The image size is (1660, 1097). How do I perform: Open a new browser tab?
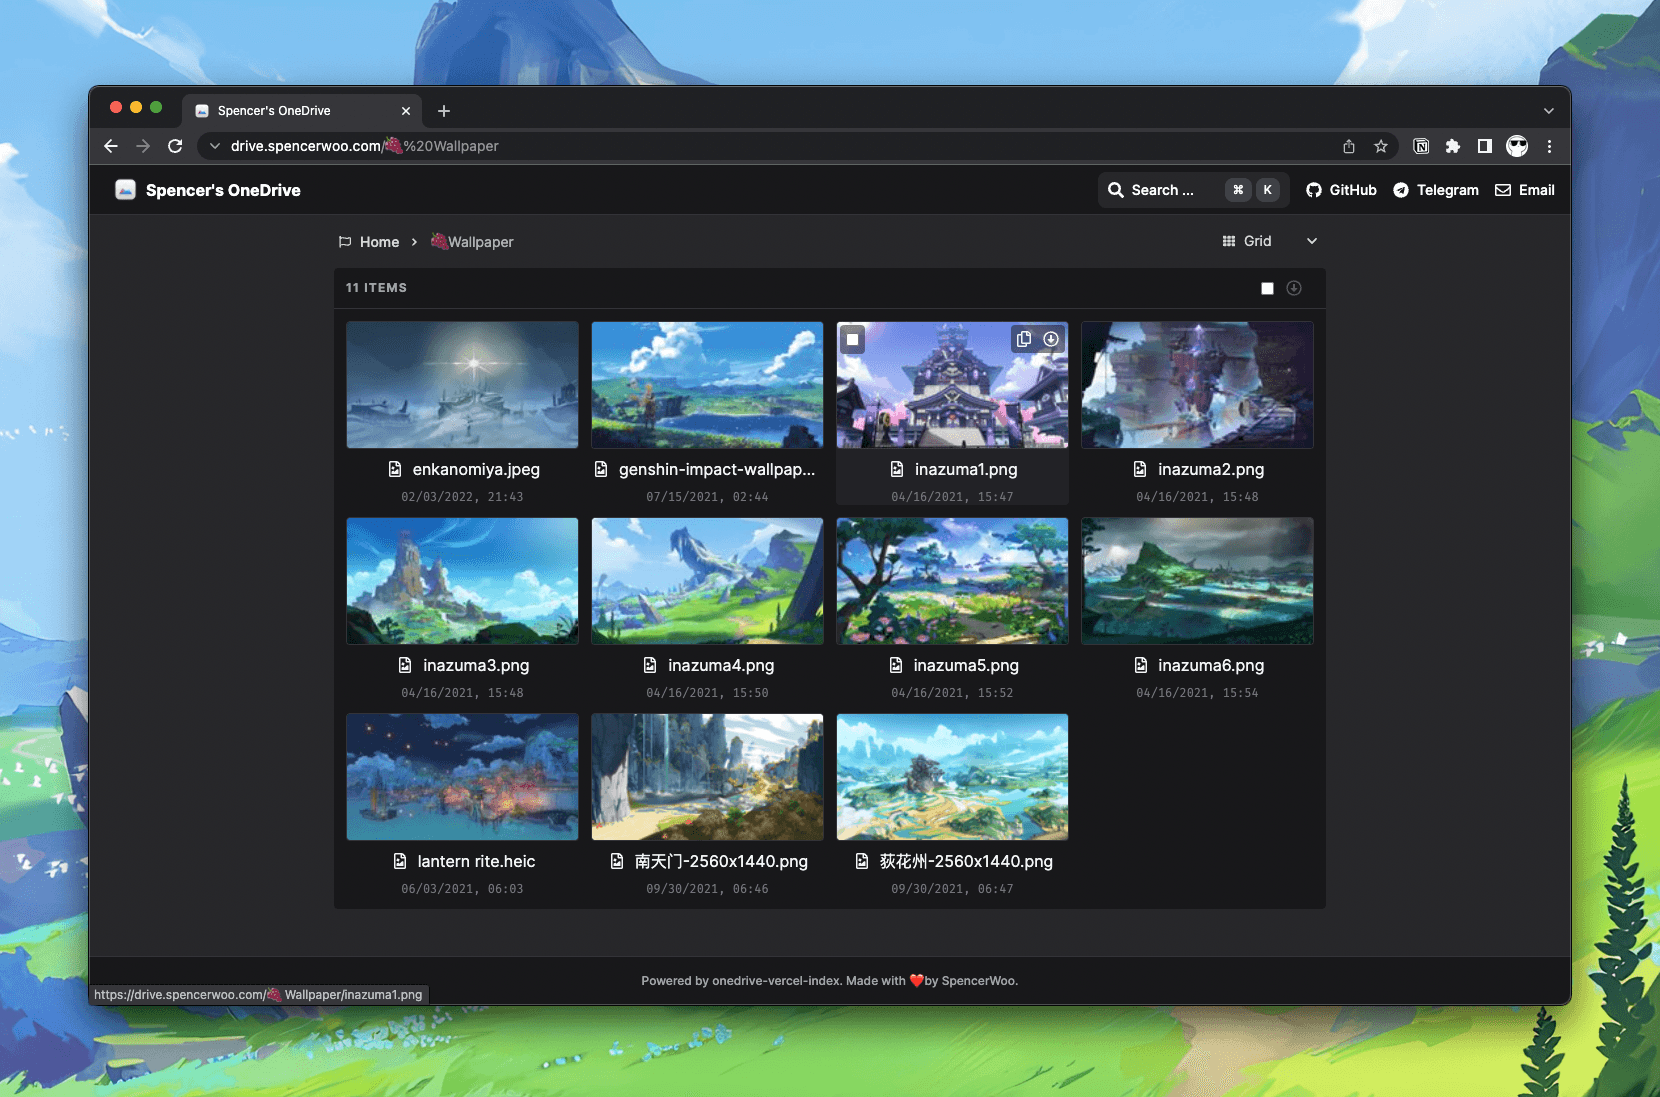pyautogui.click(x=444, y=111)
